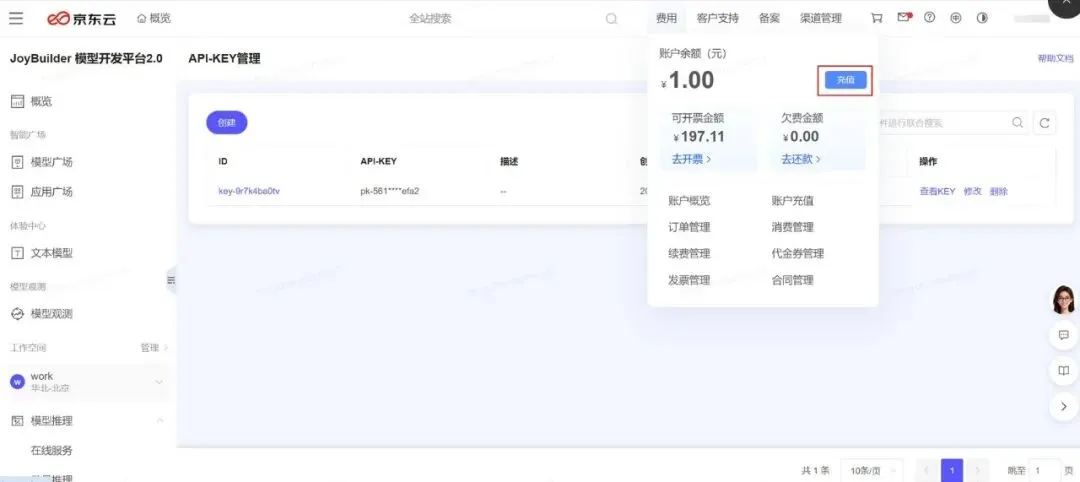Viewport: 1080px width, 482px height.
Task: Select 订单管理 in fee menu
Action: (x=689, y=227)
